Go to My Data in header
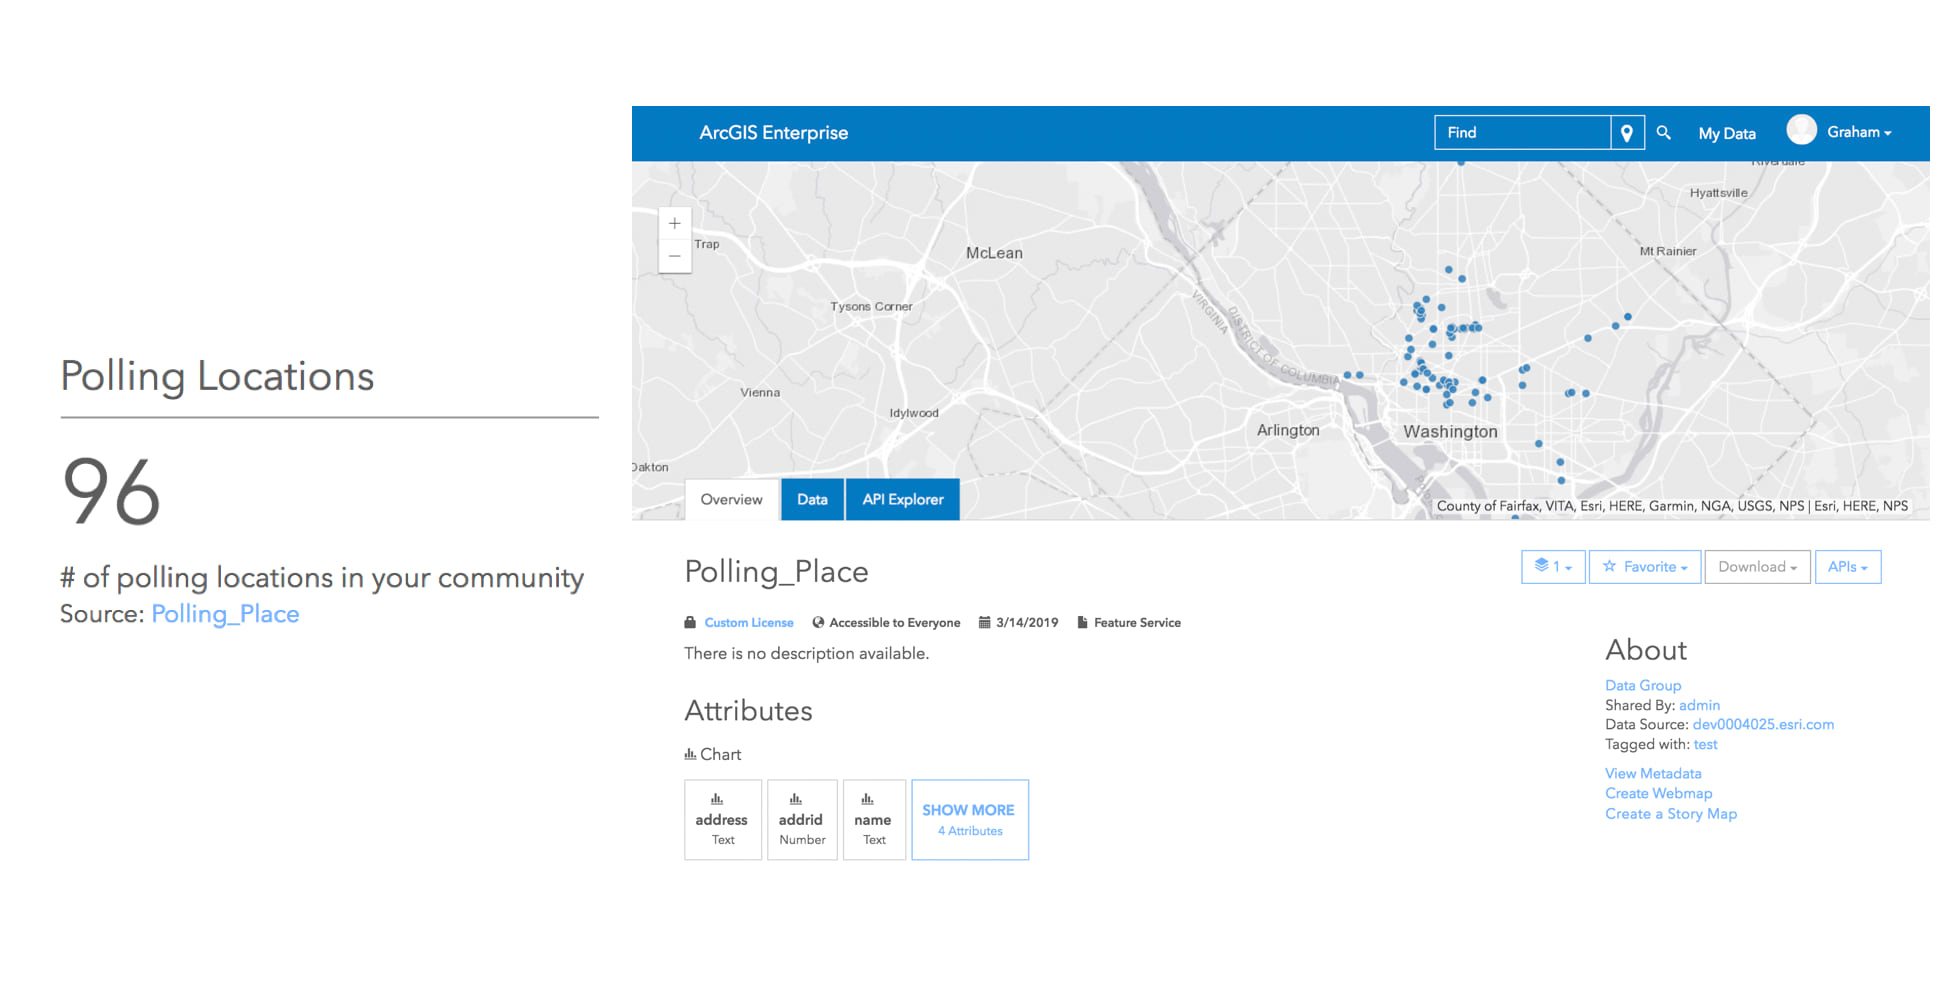The height and width of the screenshot is (1008, 1948). coord(1727,133)
